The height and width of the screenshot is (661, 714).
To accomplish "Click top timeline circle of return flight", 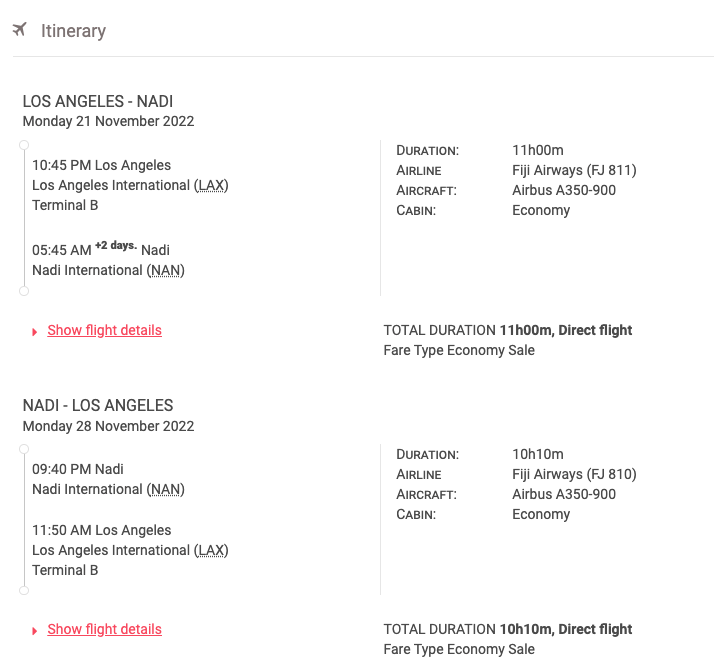I will (x=24, y=450).
